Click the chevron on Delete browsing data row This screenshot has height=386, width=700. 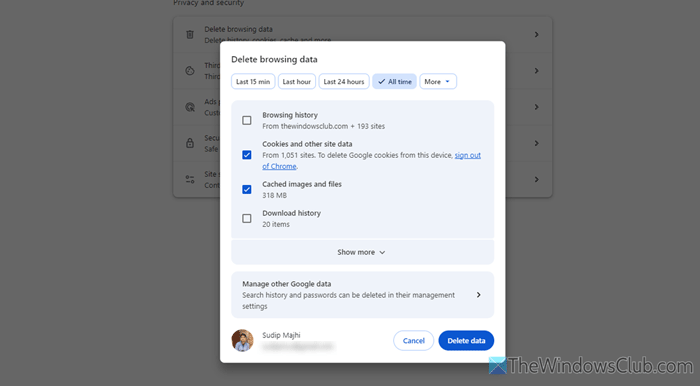tap(536, 35)
